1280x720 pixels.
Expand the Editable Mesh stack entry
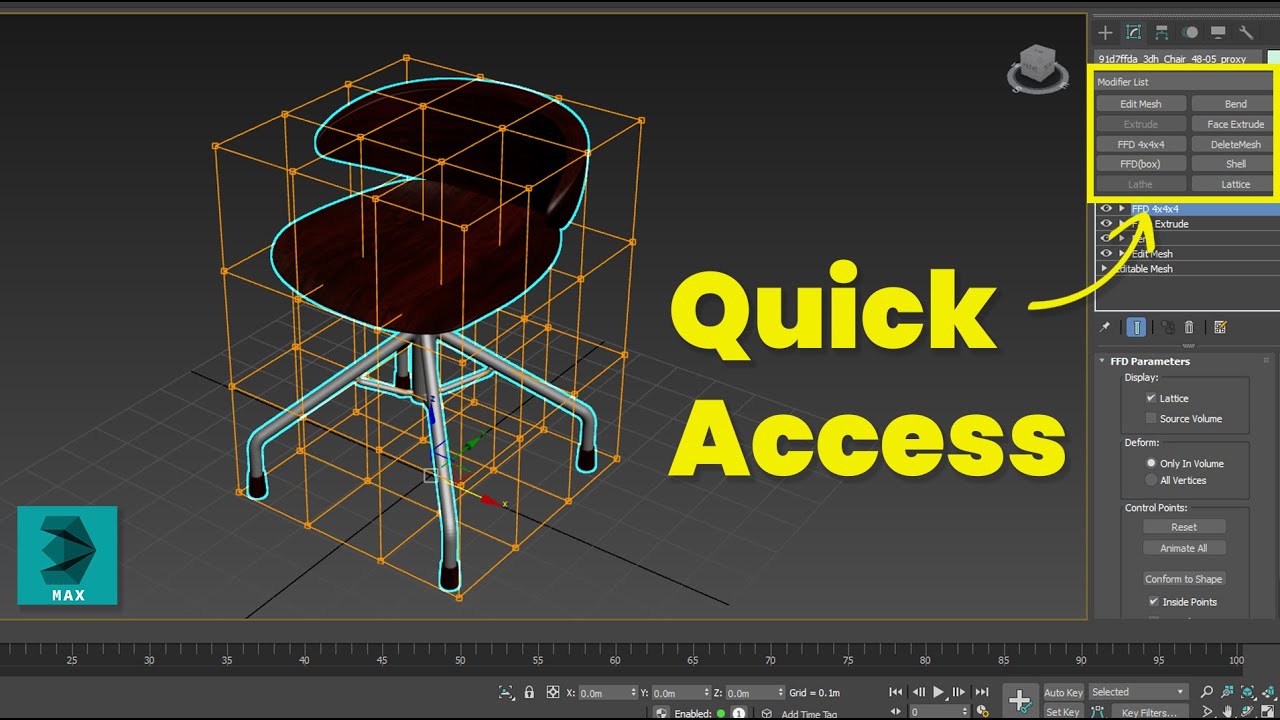click(x=1104, y=269)
